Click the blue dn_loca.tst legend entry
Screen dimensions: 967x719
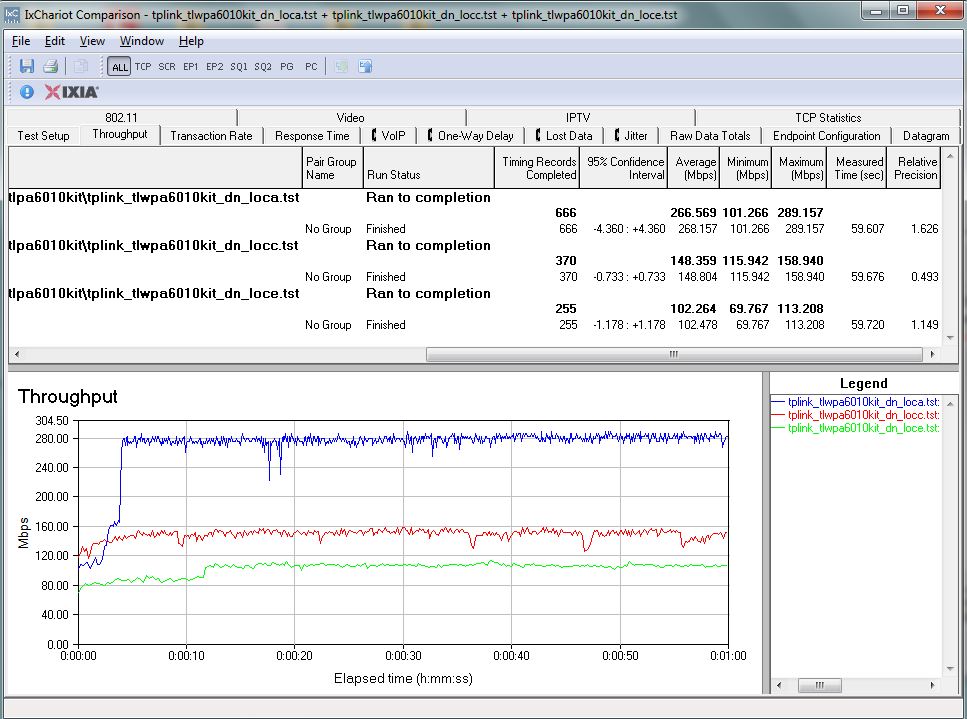point(855,402)
